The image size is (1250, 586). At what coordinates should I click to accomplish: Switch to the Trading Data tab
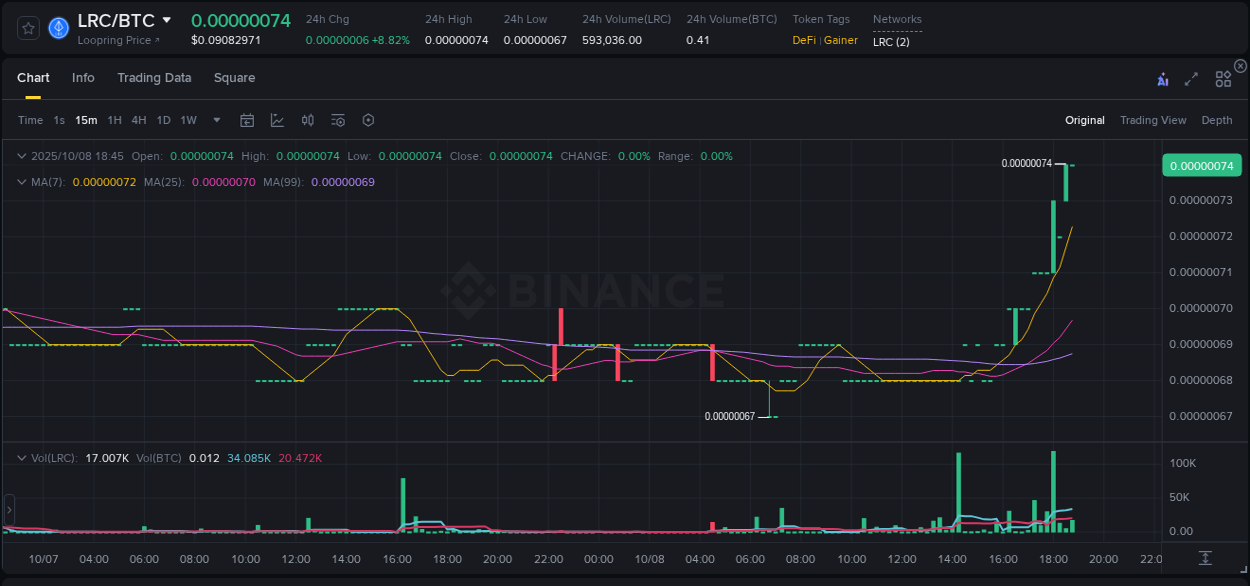point(154,78)
